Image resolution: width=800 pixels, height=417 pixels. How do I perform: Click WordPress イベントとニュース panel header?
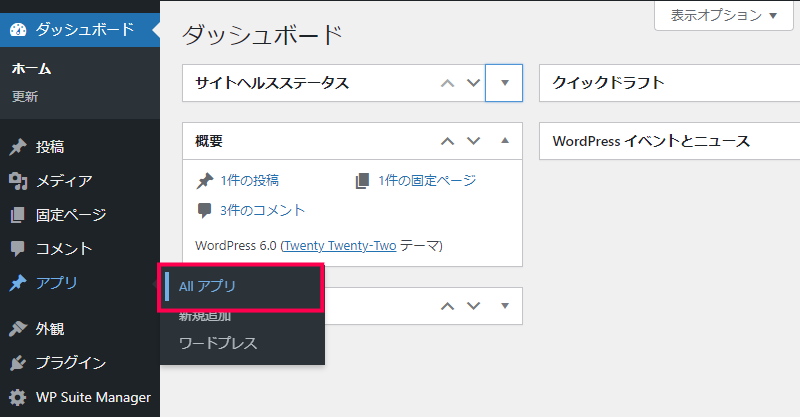point(670,141)
